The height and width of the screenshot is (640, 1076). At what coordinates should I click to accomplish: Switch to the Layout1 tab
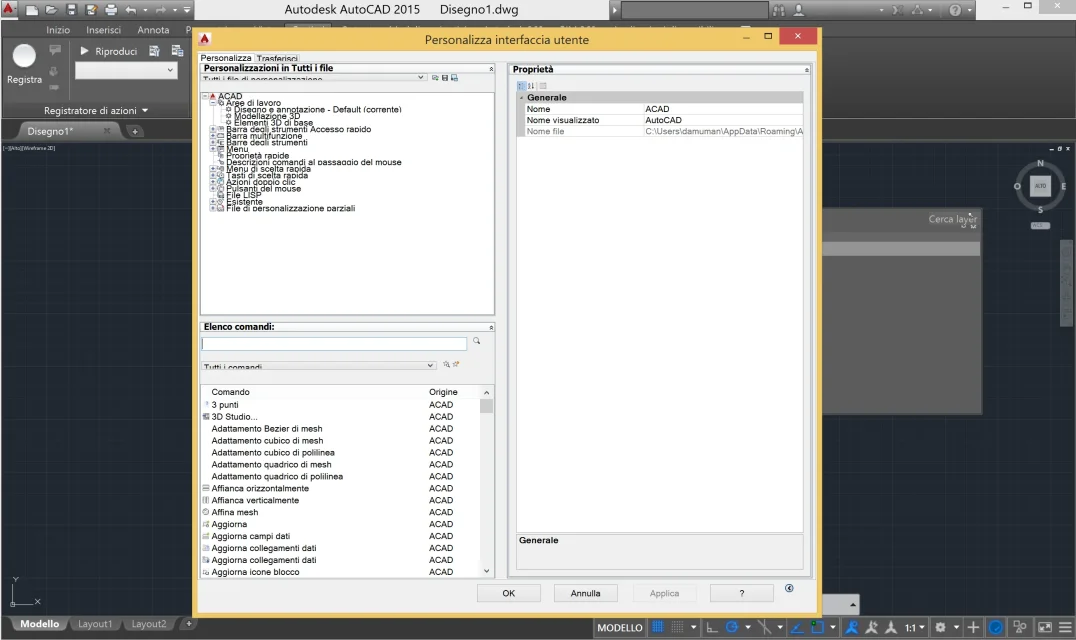click(95, 624)
